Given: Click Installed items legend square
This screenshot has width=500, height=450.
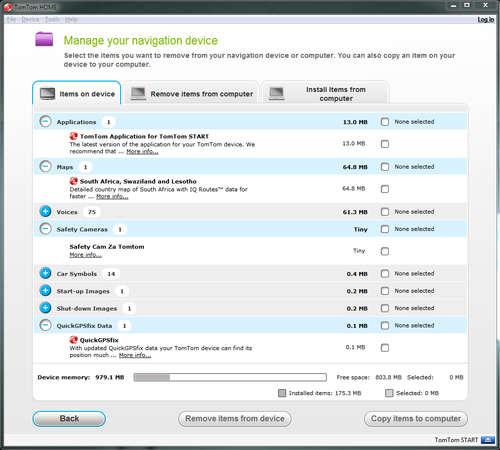Looking at the screenshot, I should [282, 393].
